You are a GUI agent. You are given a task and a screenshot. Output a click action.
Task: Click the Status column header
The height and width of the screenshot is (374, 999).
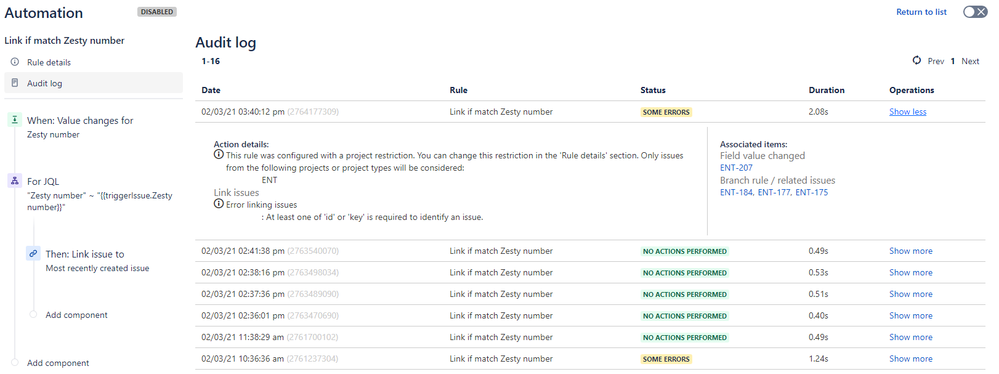pos(653,90)
